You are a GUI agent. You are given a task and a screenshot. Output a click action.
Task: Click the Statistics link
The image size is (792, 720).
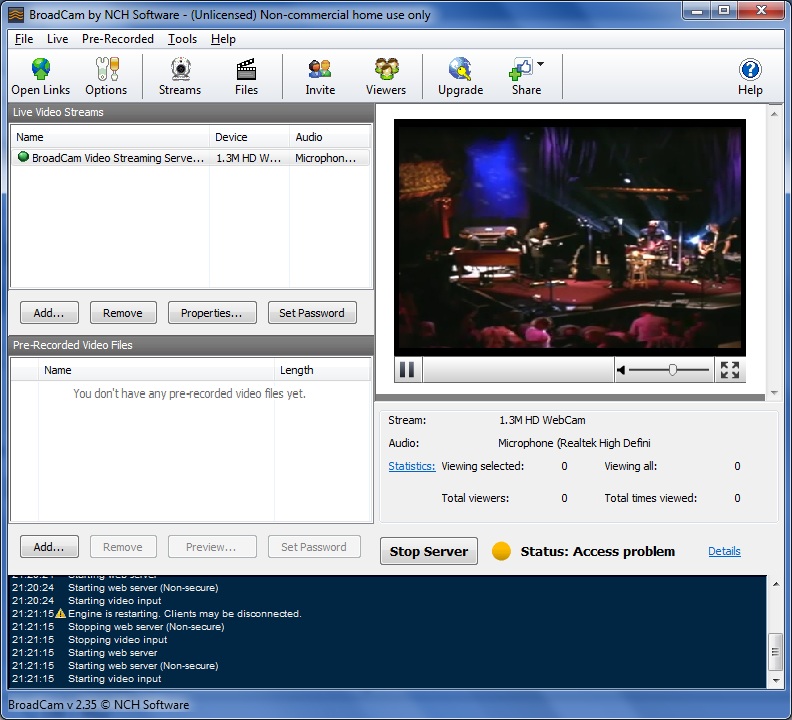[x=412, y=466]
